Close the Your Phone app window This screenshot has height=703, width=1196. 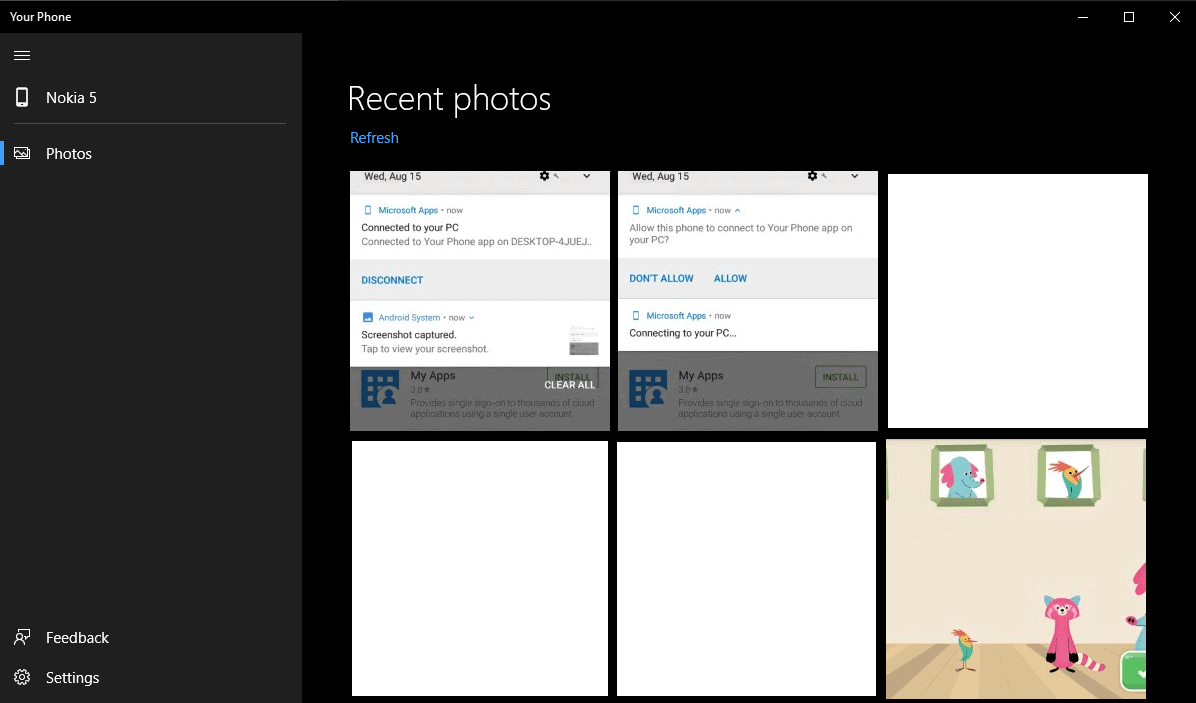point(1174,17)
